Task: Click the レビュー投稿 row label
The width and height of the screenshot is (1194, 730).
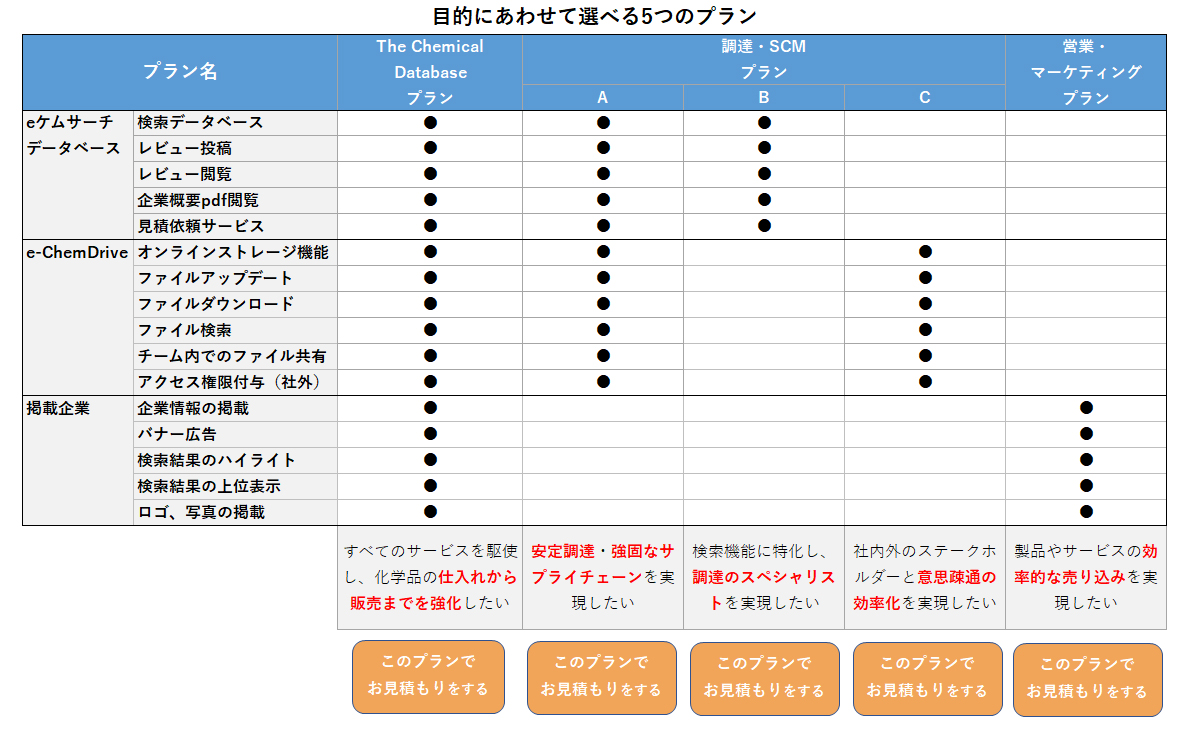Action: [184, 148]
